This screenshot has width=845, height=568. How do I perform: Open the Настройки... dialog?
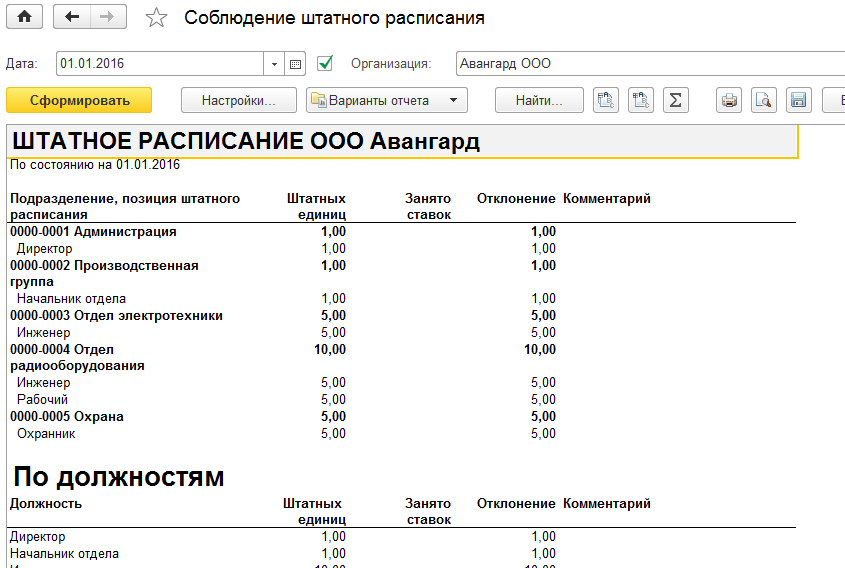click(239, 100)
